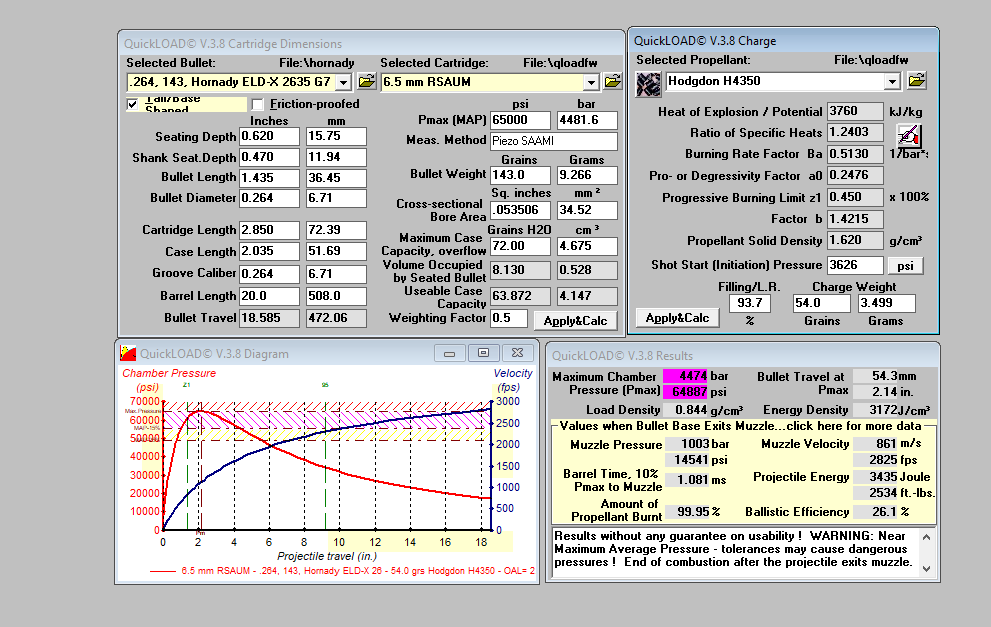Click the Bullet Travel 18.585 inches field
The height and width of the screenshot is (627, 991).
pyautogui.click(x=269, y=318)
